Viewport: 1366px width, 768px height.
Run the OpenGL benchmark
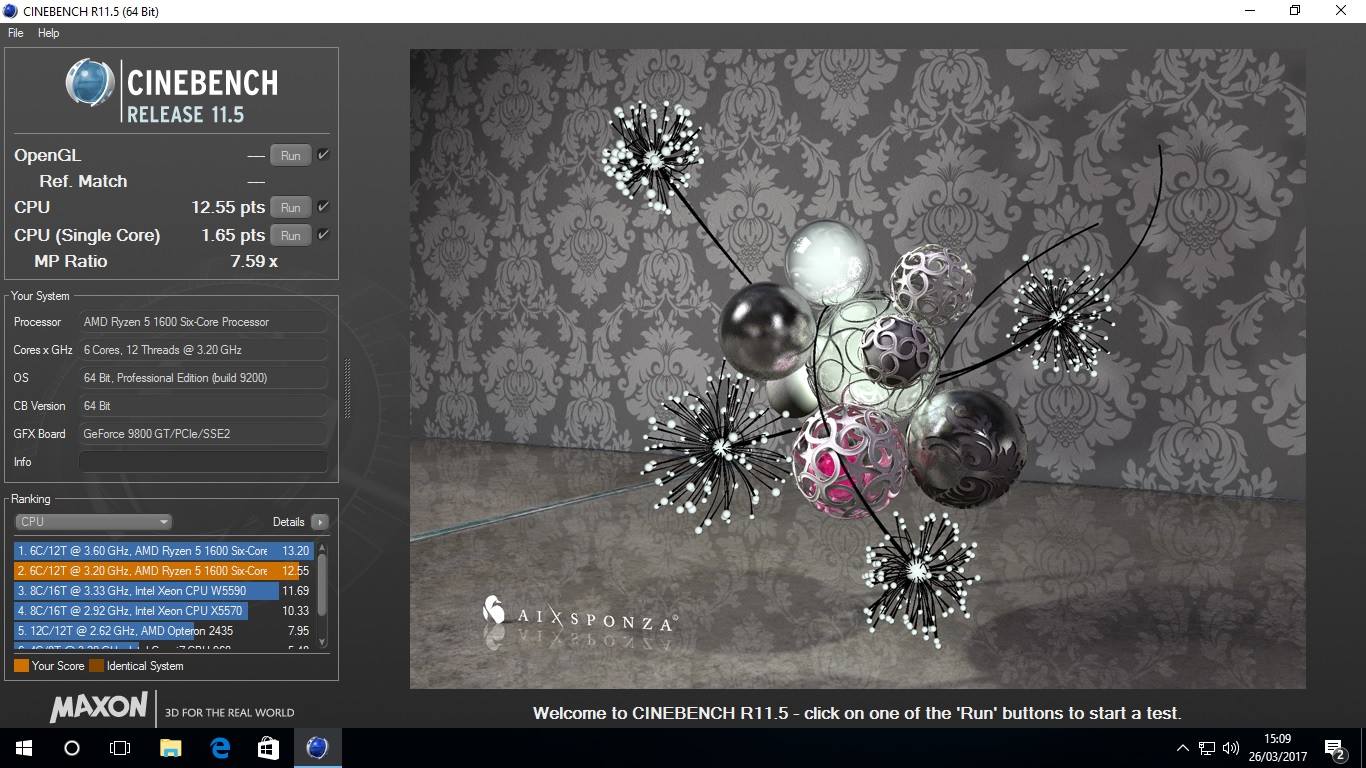coord(290,156)
